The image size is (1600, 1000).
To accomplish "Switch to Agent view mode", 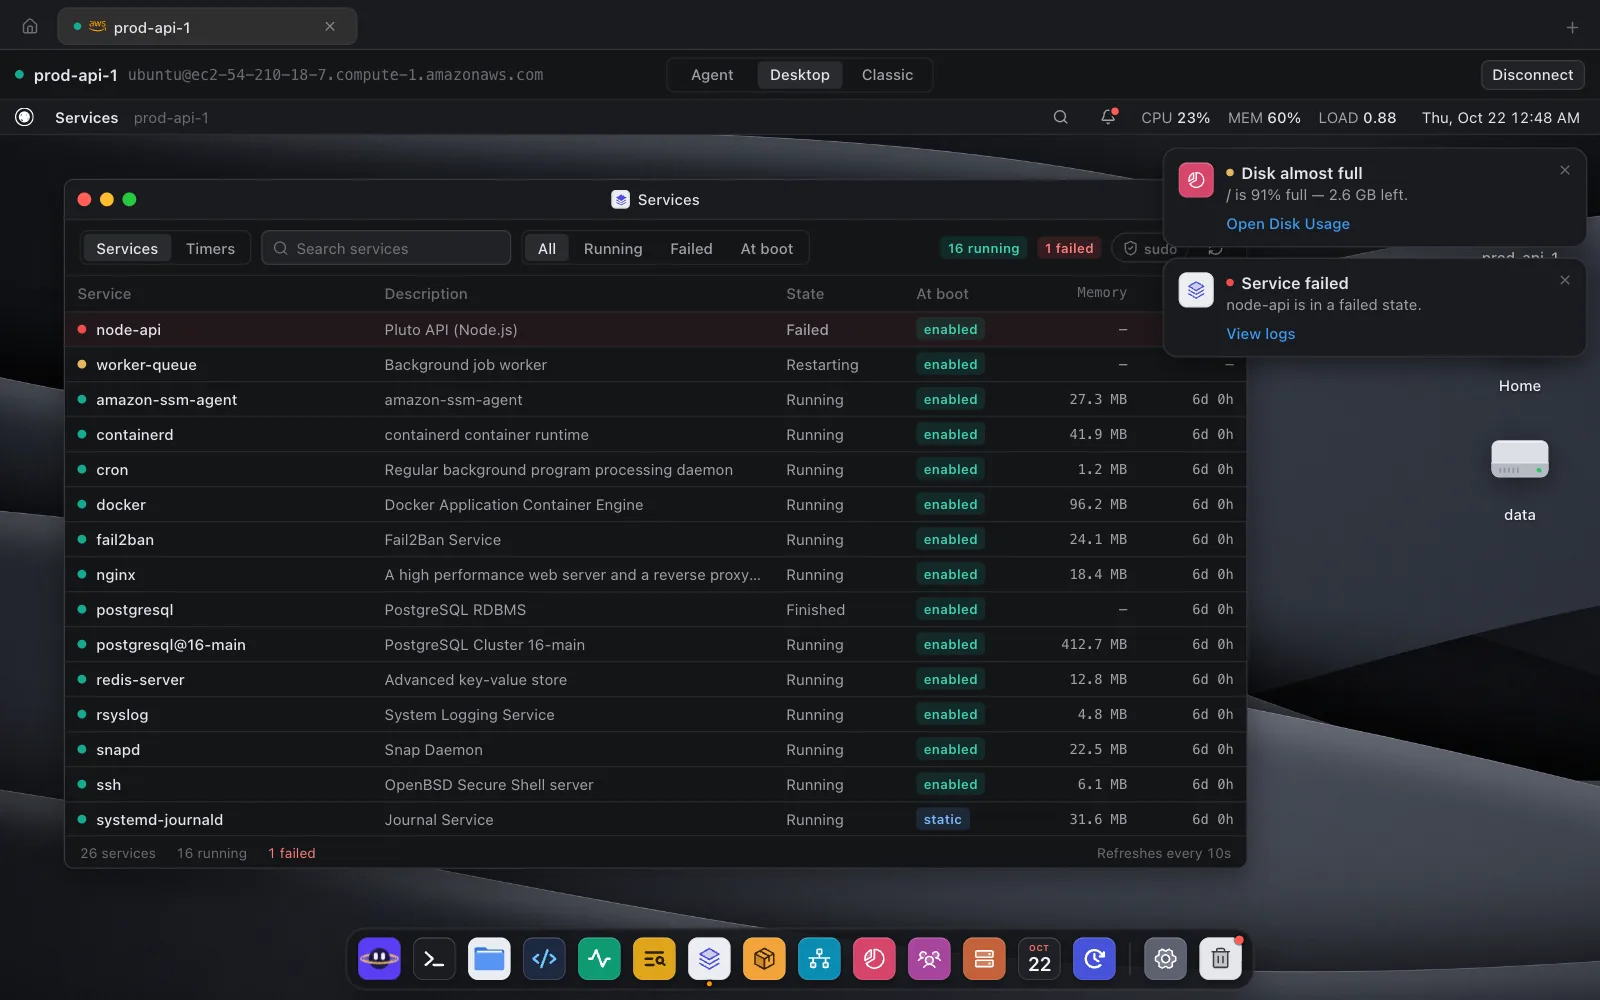I will tap(712, 75).
